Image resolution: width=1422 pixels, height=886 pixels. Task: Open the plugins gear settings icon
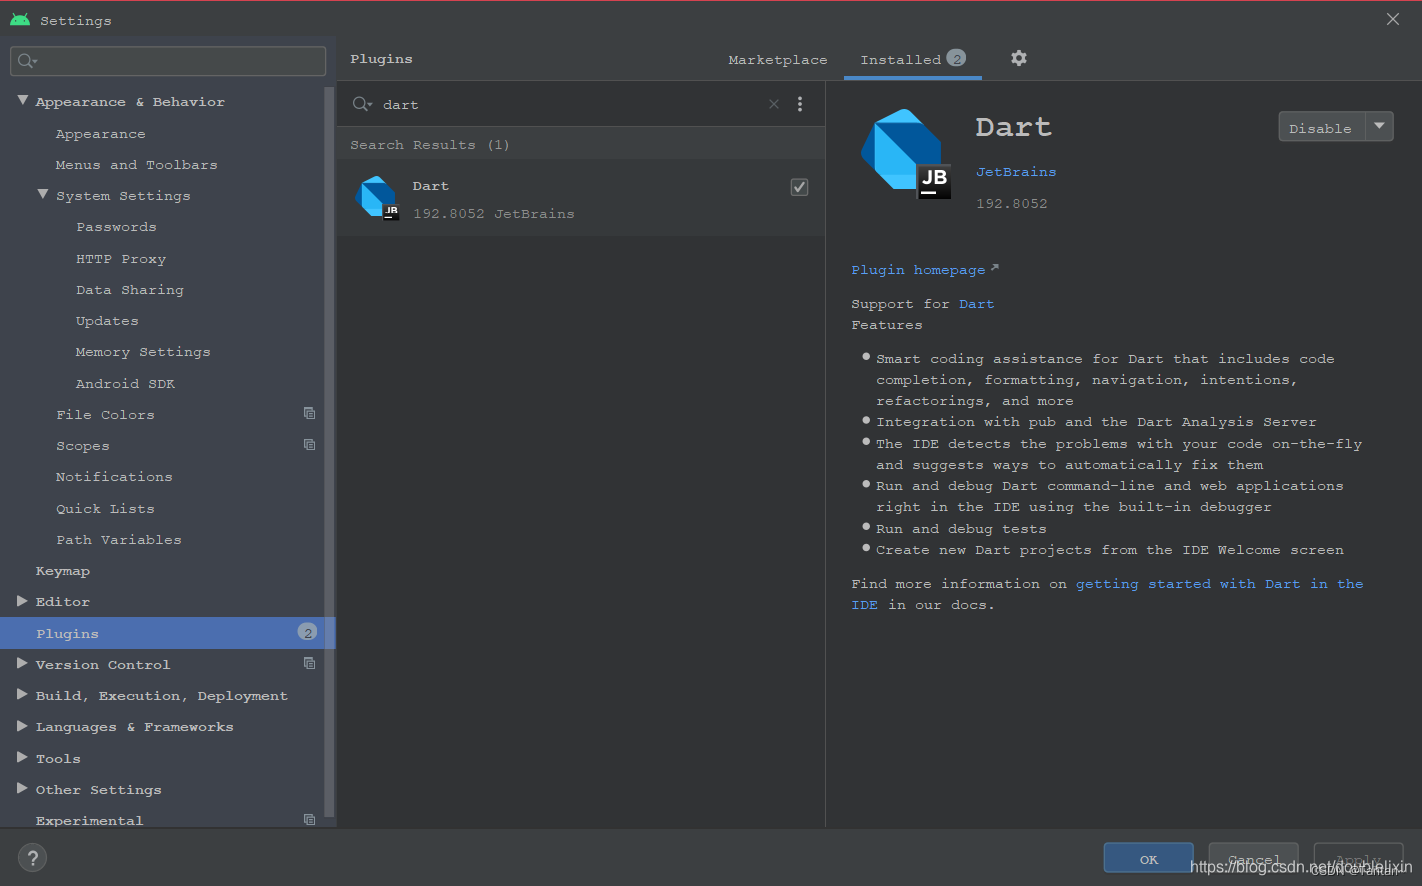pos(1018,58)
